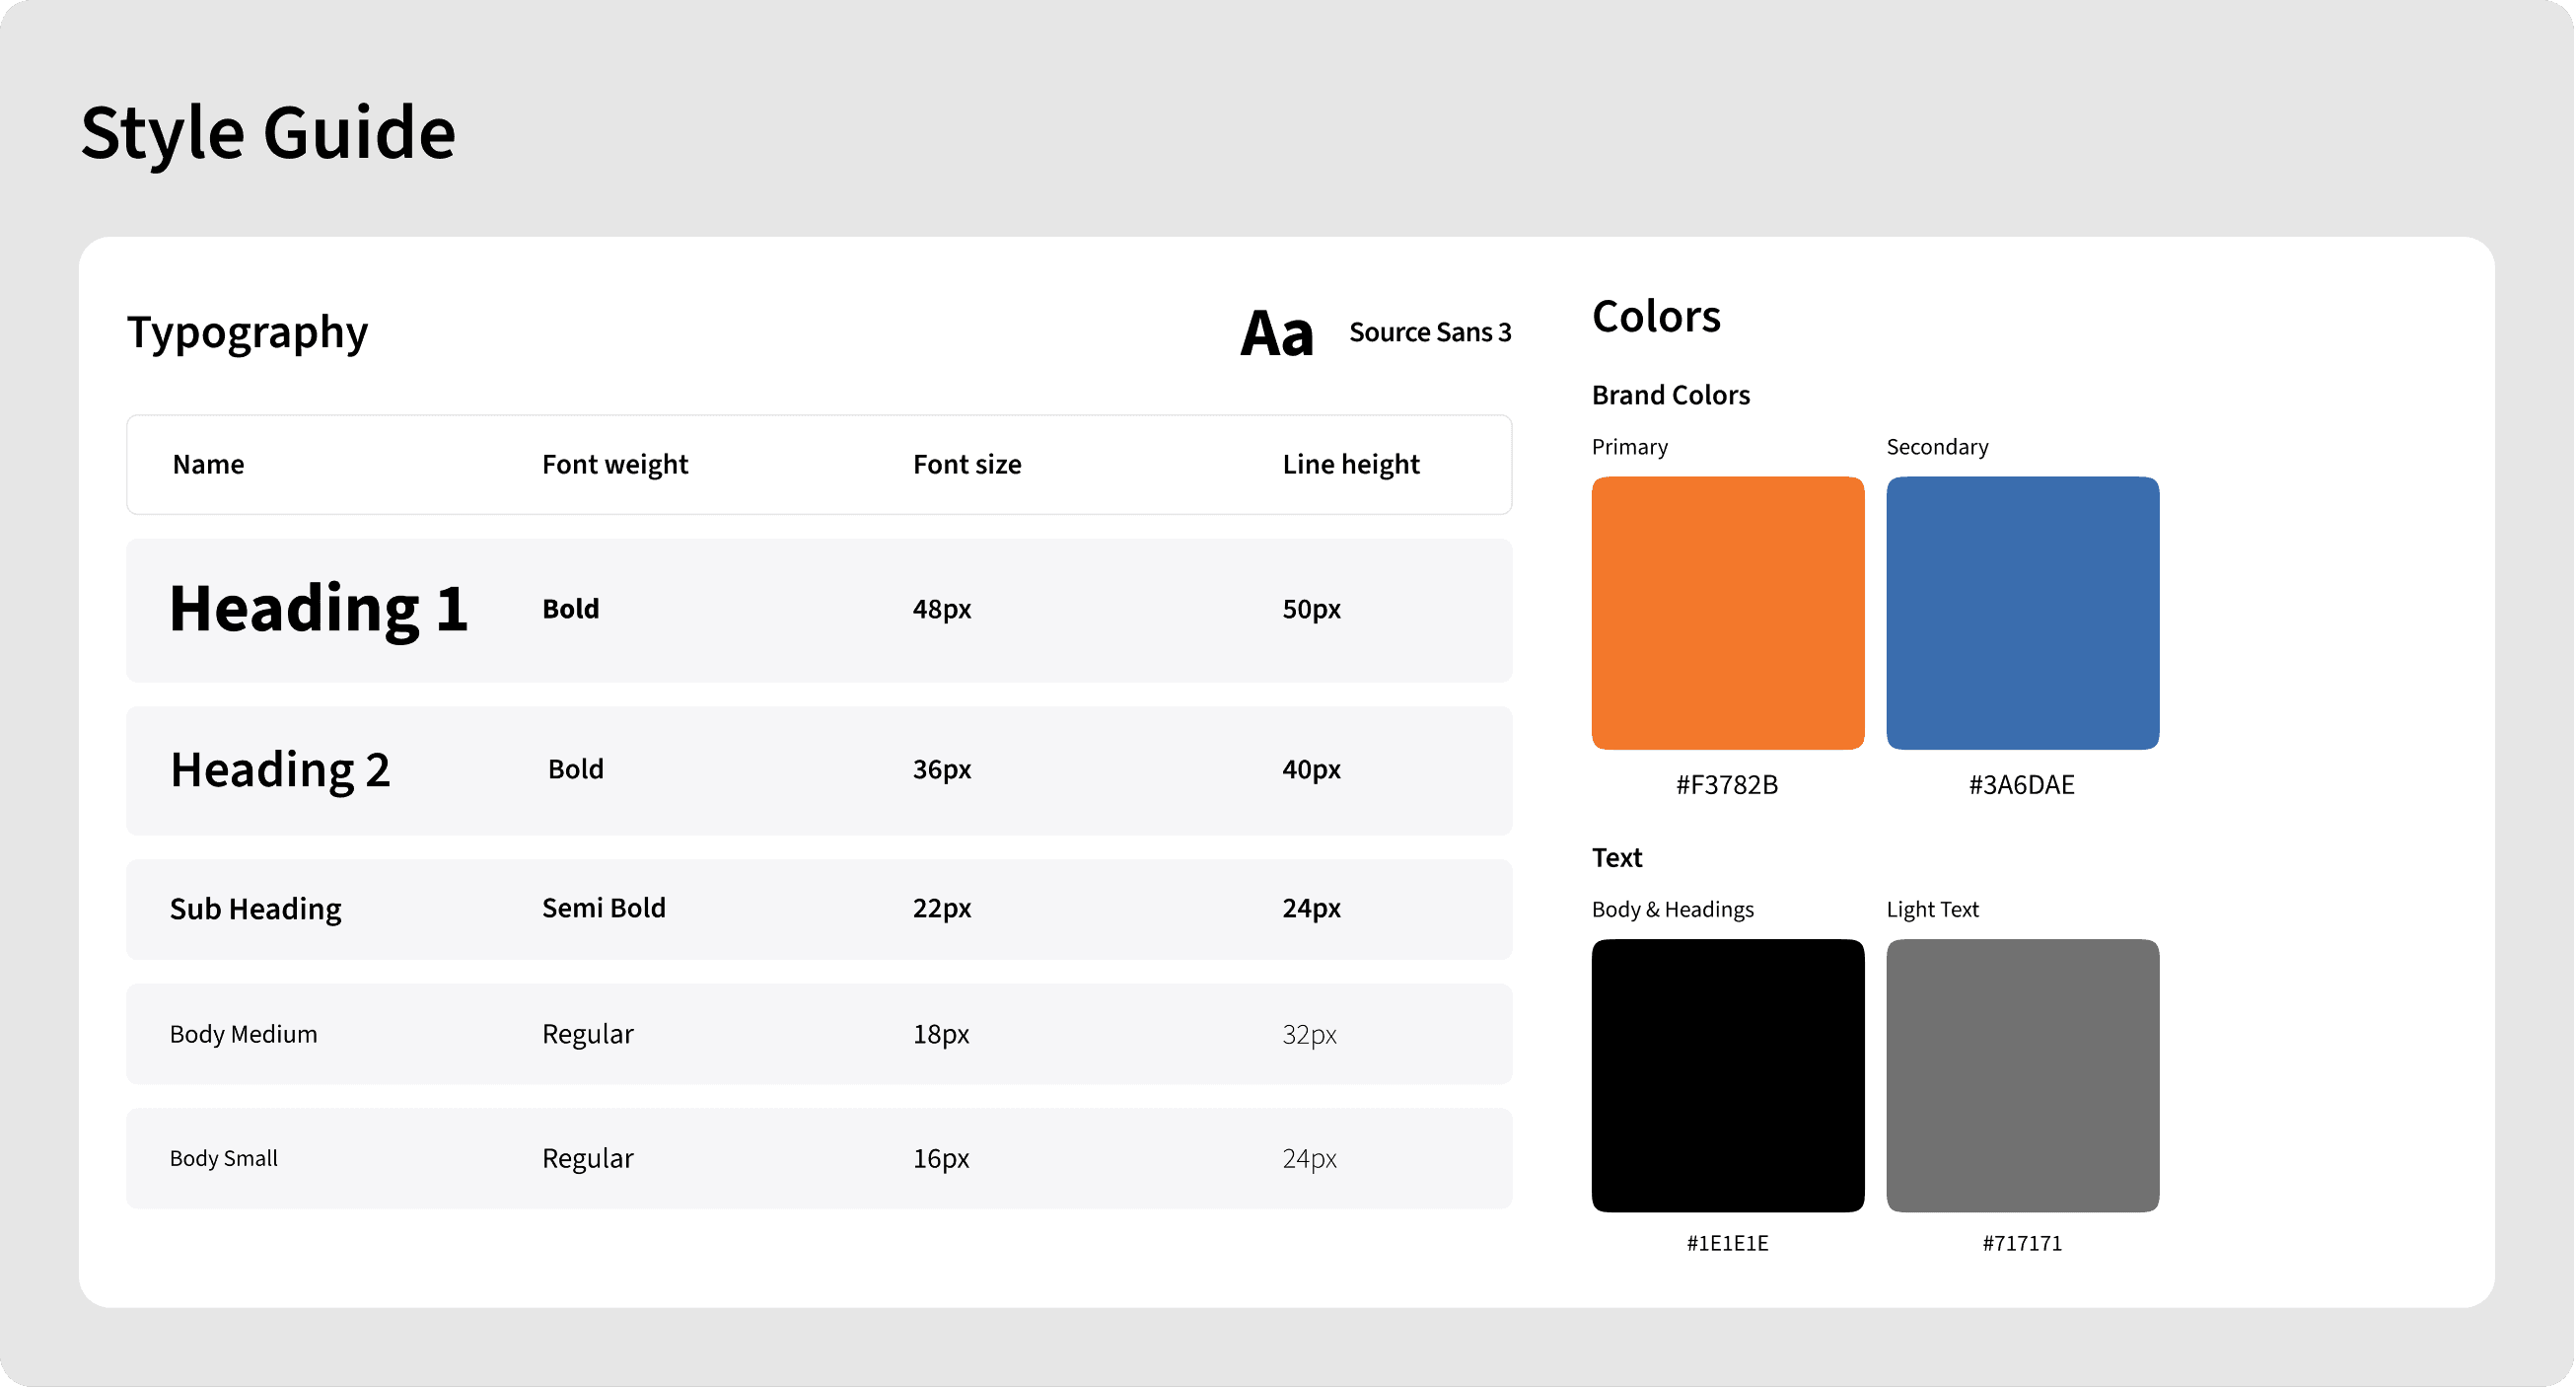Click the Sub Heading row label
This screenshot has height=1387, width=2576.
click(255, 909)
